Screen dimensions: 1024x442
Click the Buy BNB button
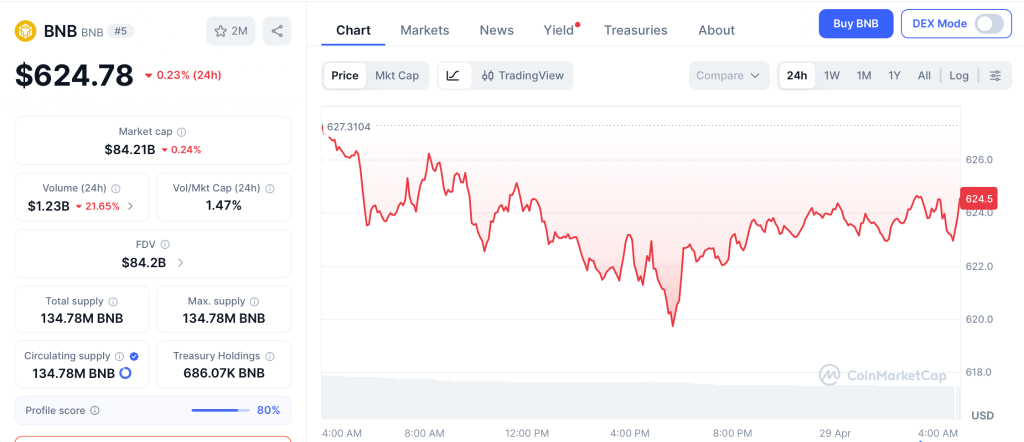pos(855,23)
